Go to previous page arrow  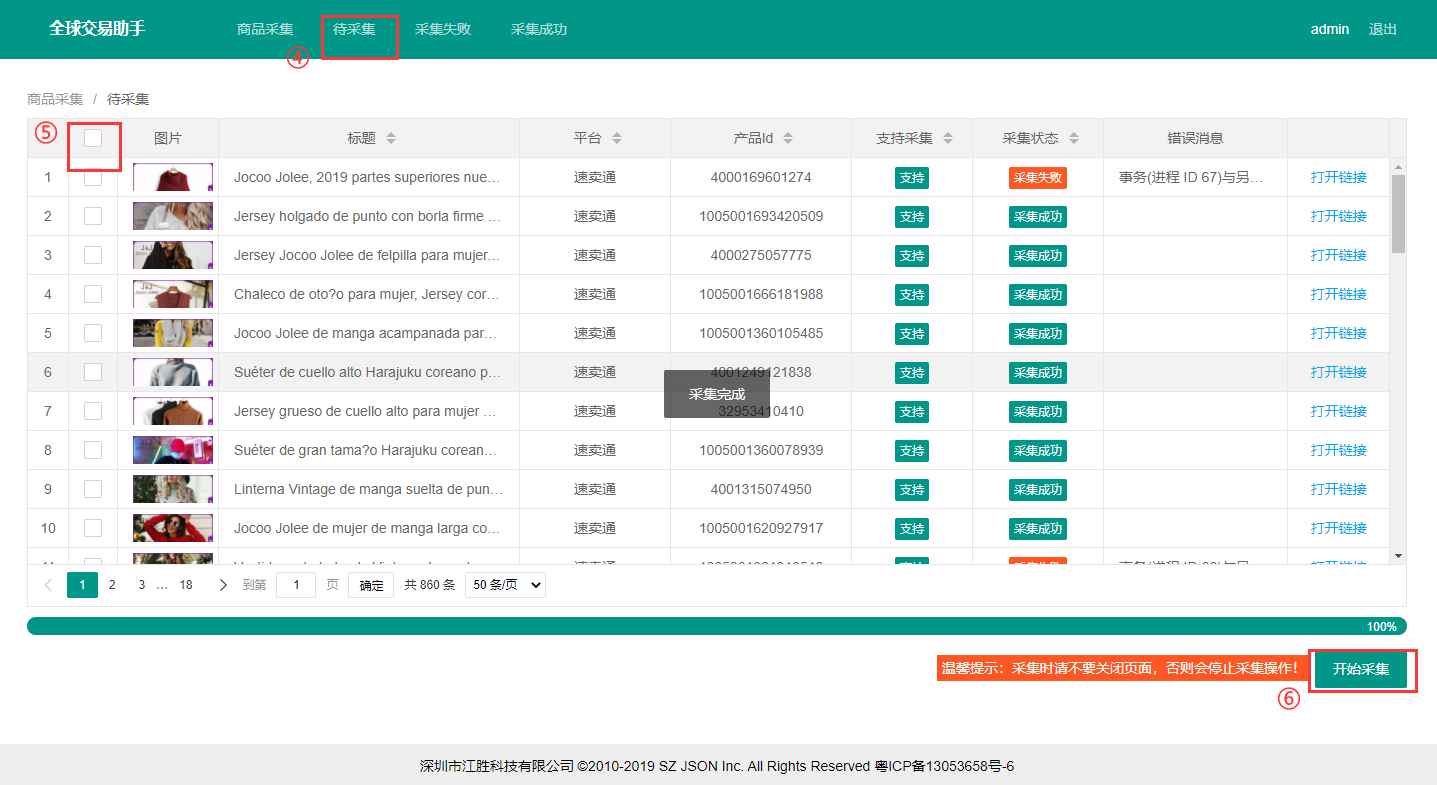tap(48, 585)
